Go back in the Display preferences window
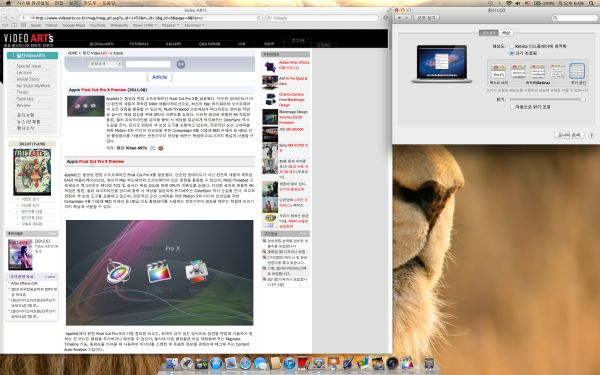 pos(399,18)
